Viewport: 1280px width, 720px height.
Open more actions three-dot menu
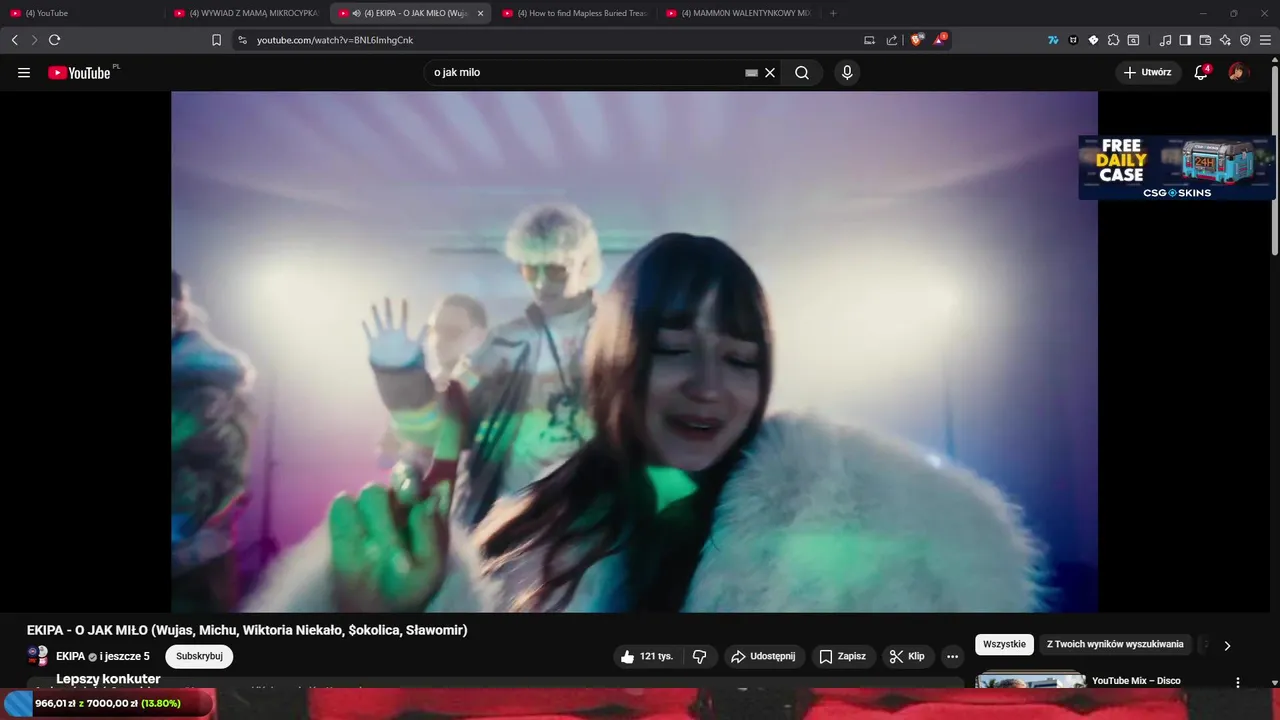(952, 657)
